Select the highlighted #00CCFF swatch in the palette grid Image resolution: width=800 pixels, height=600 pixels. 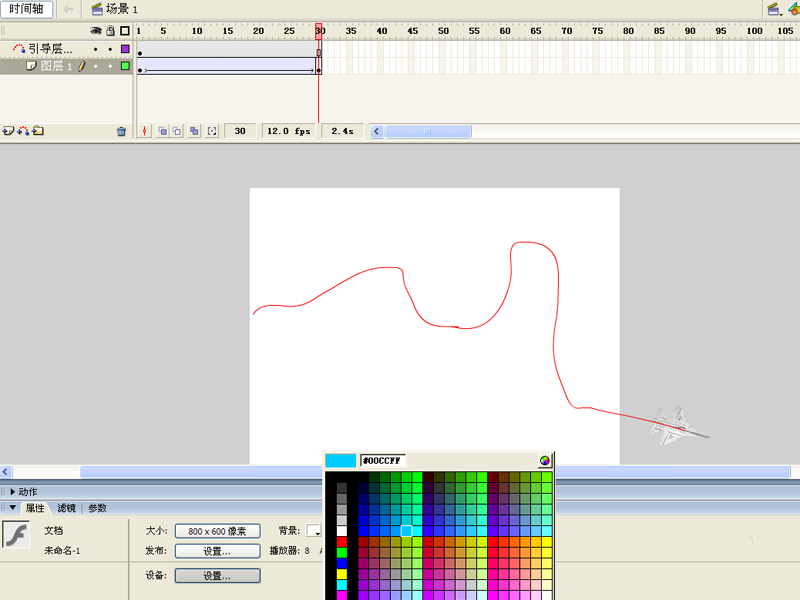[x=407, y=531]
